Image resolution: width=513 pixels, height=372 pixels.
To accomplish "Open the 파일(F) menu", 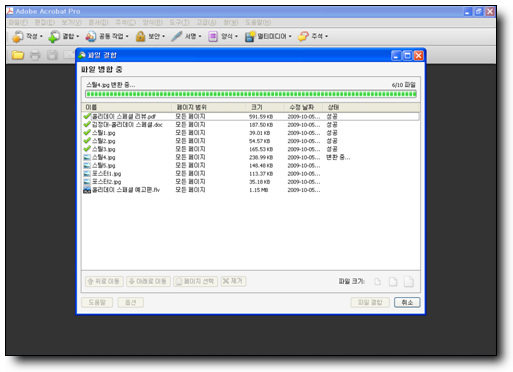I will pyautogui.click(x=18, y=22).
